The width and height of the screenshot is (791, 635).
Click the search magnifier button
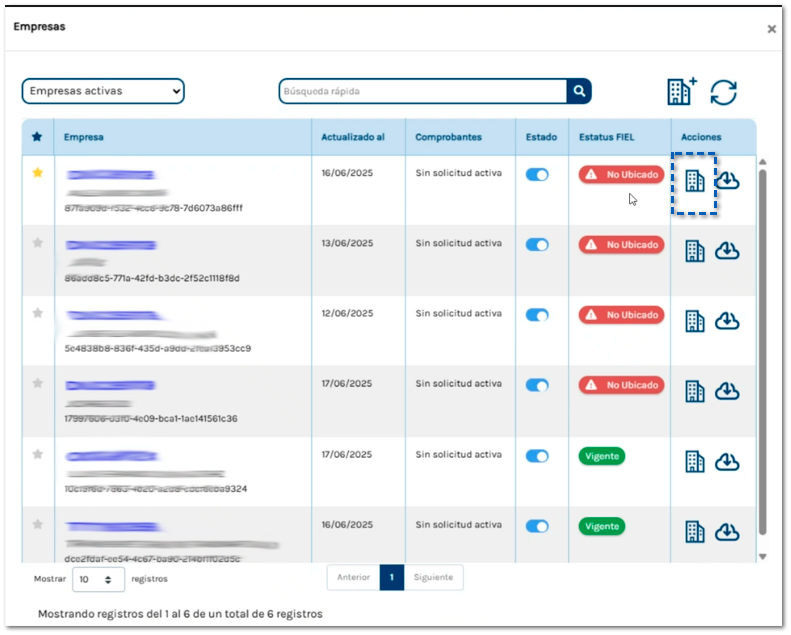(x=579, y=91)
